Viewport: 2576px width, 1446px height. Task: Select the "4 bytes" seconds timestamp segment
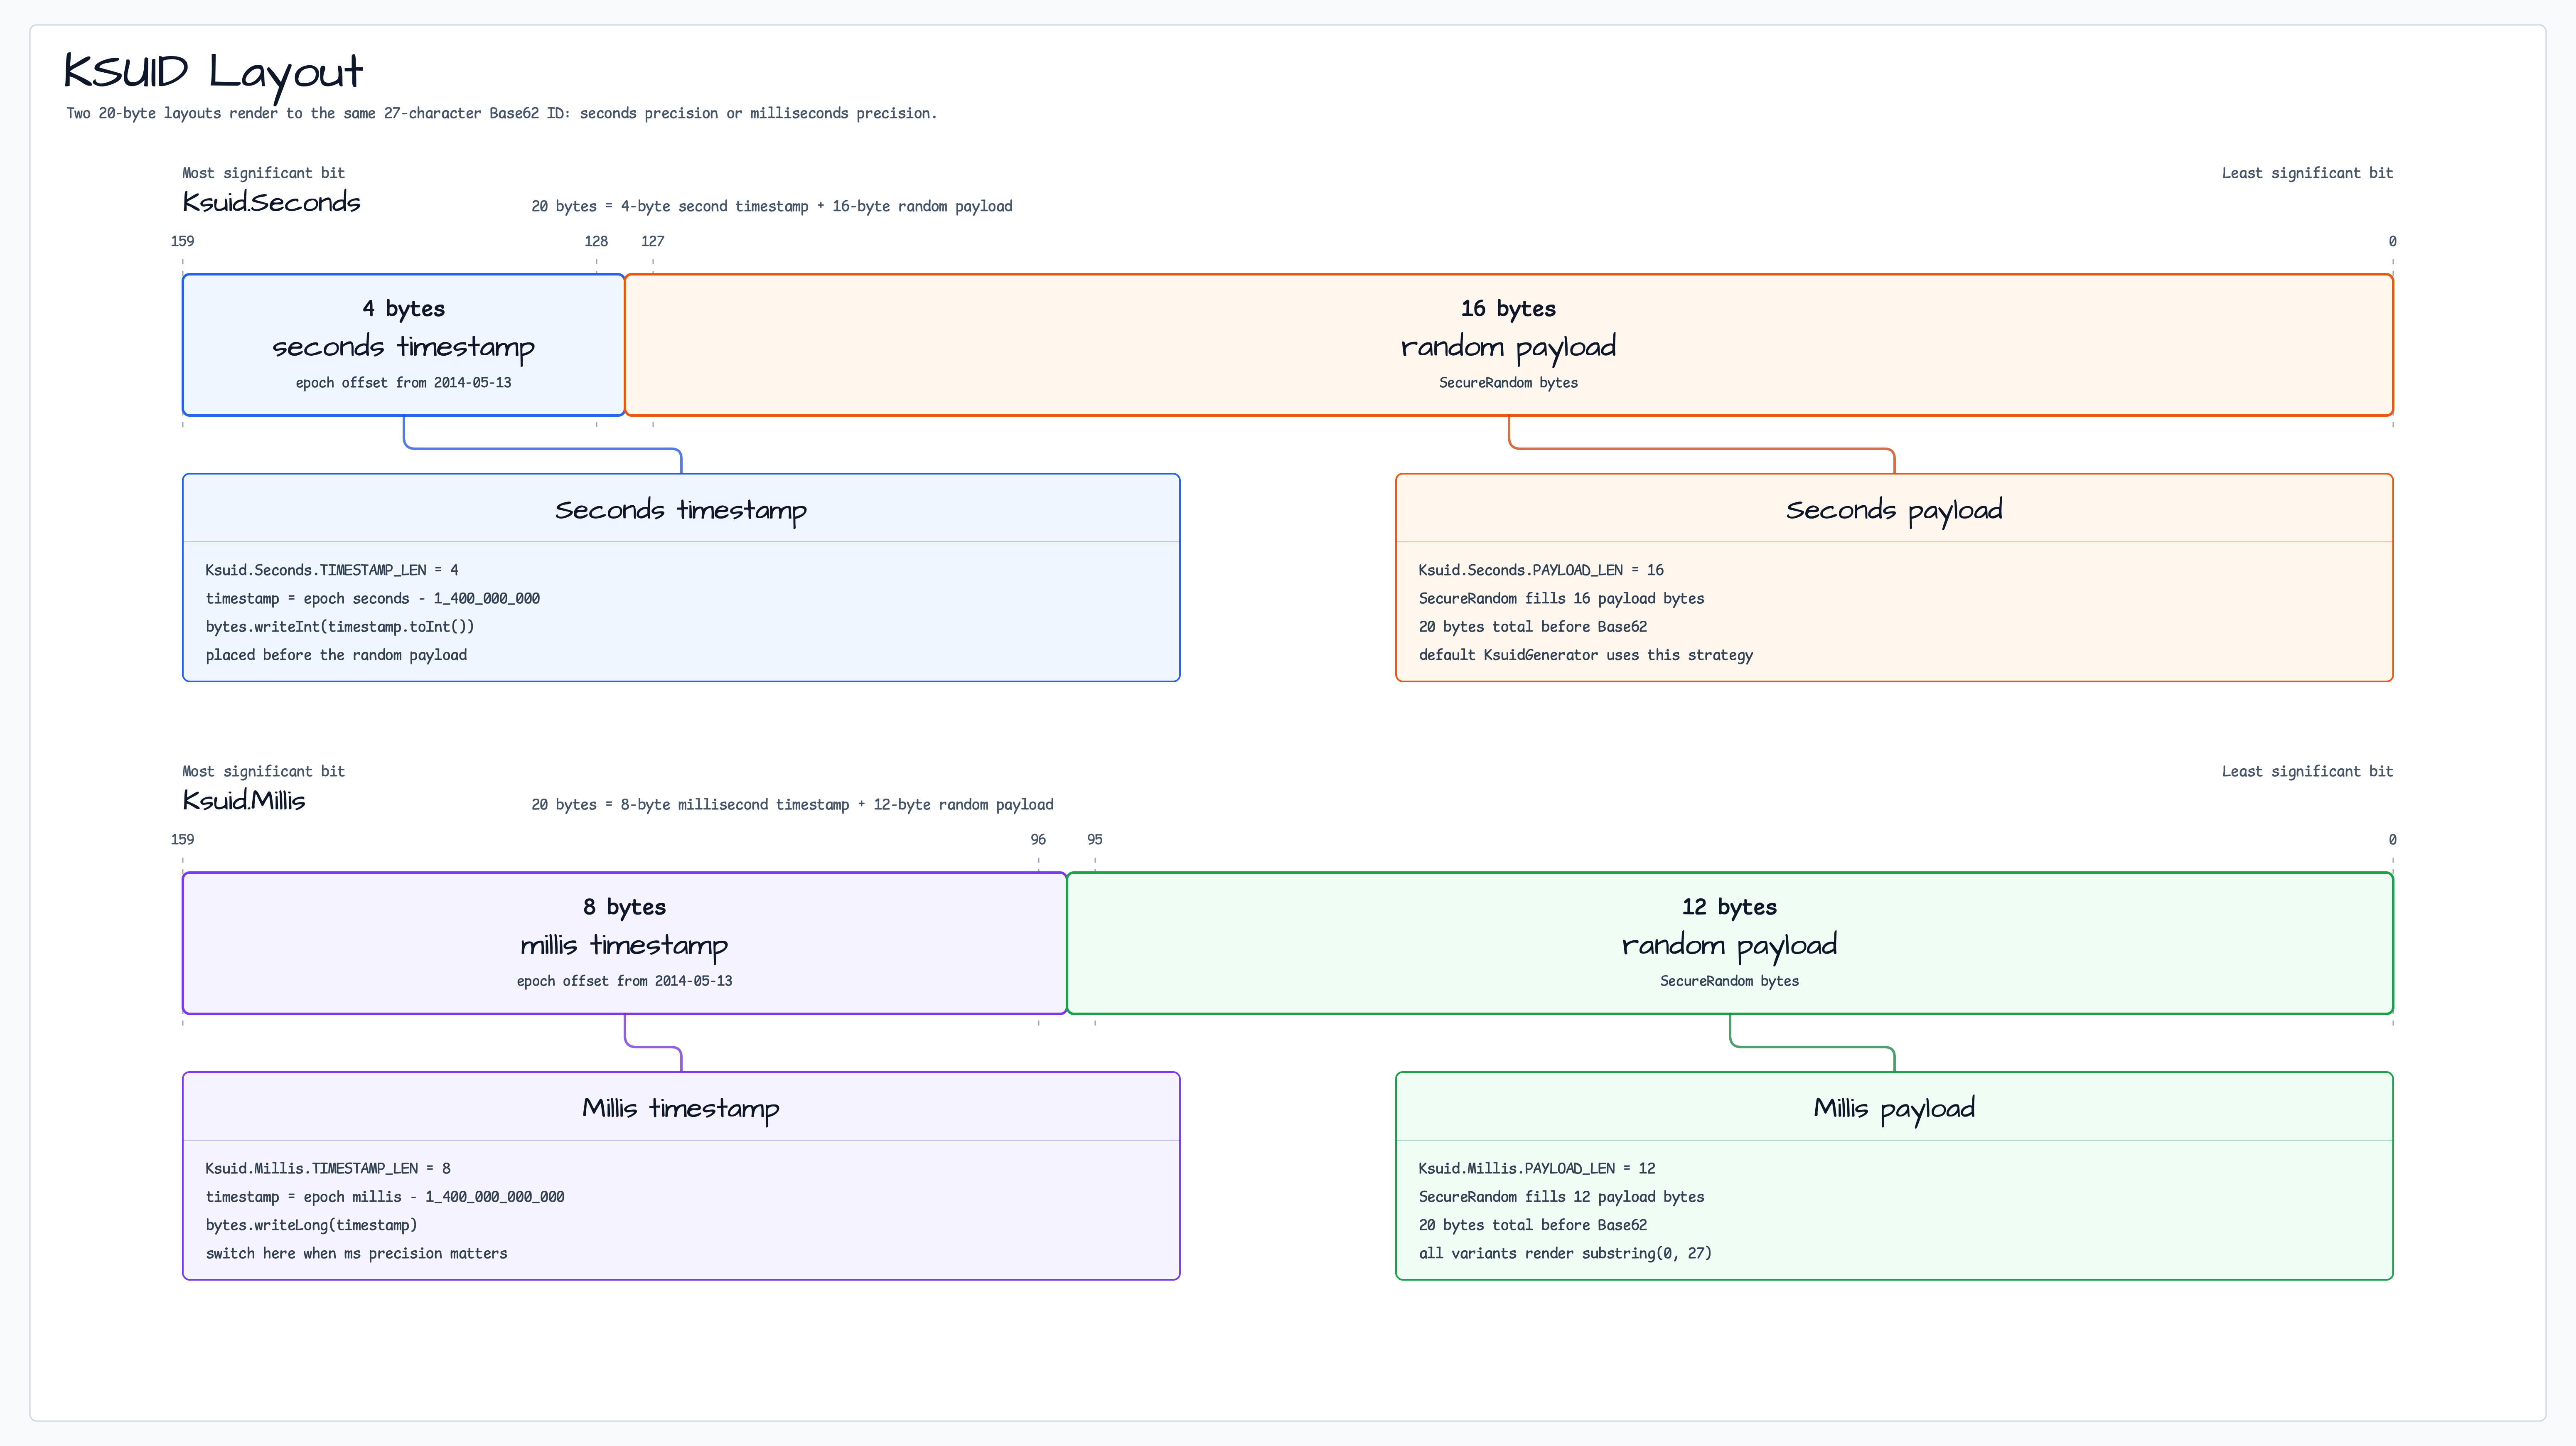click(x=404, y=344)
